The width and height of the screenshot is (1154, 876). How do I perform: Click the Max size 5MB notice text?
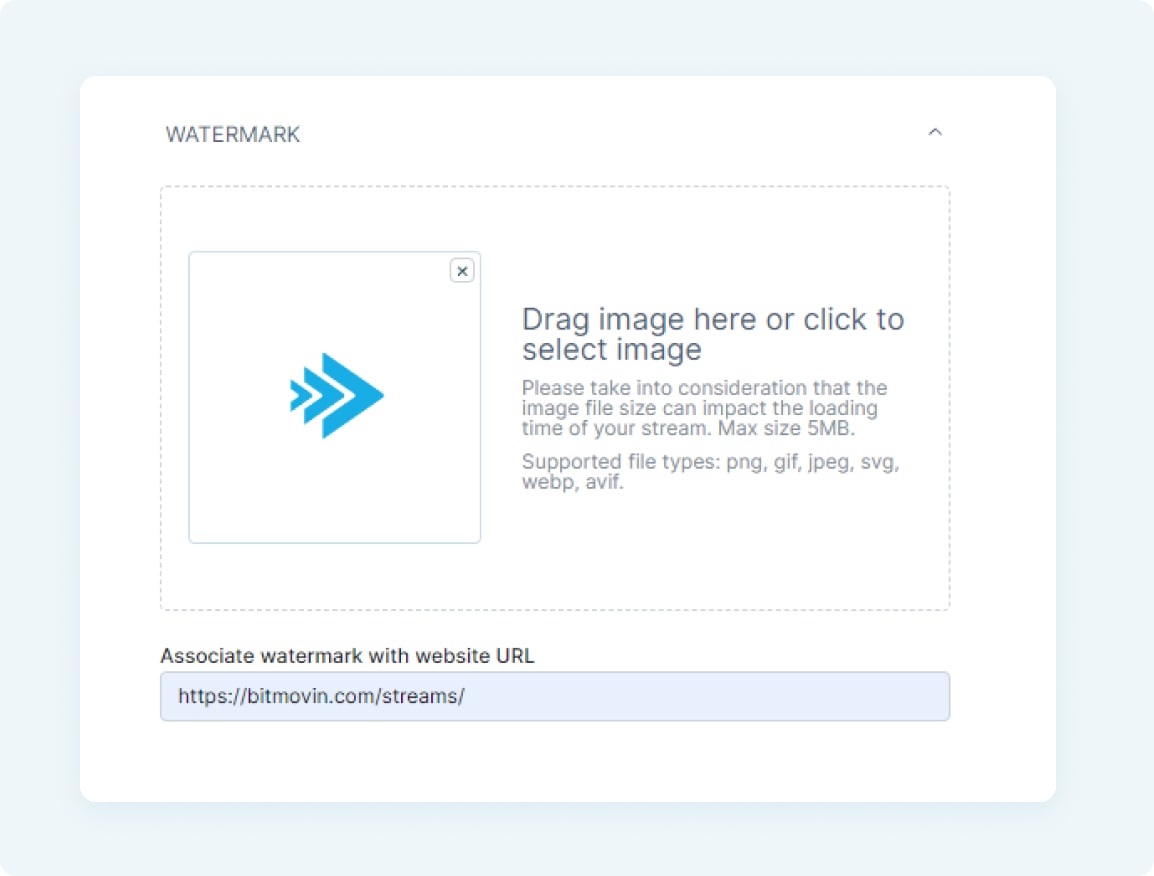click(704, 408)
